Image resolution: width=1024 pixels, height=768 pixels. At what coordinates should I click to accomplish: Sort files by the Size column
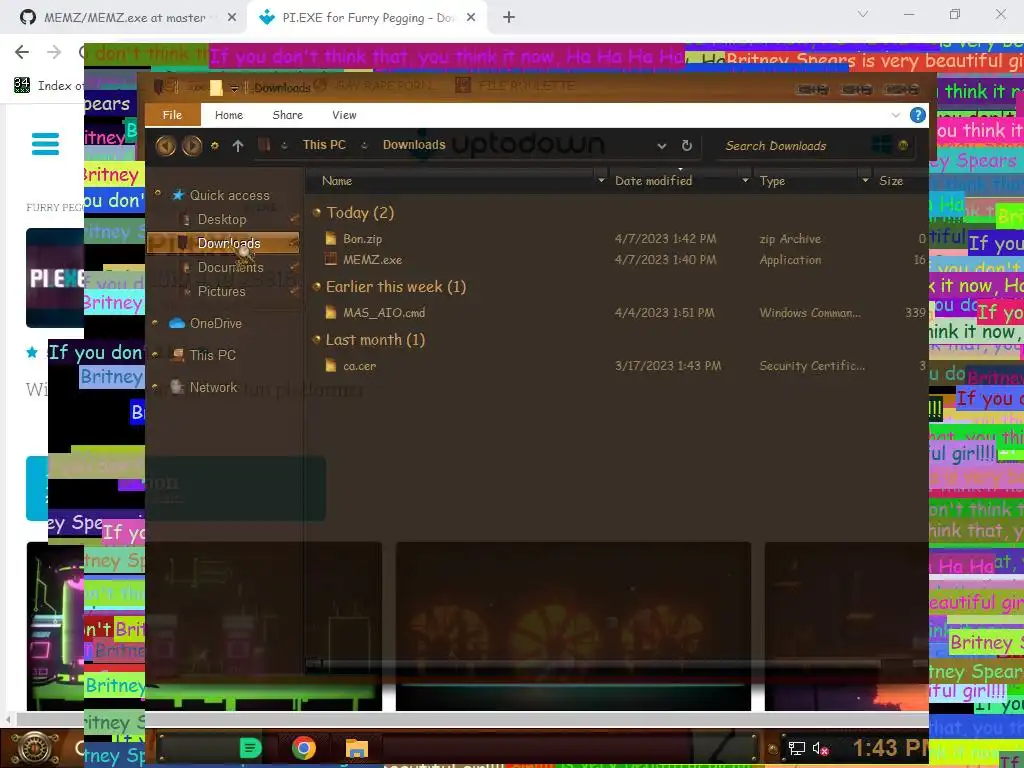[x=891, y=181]
